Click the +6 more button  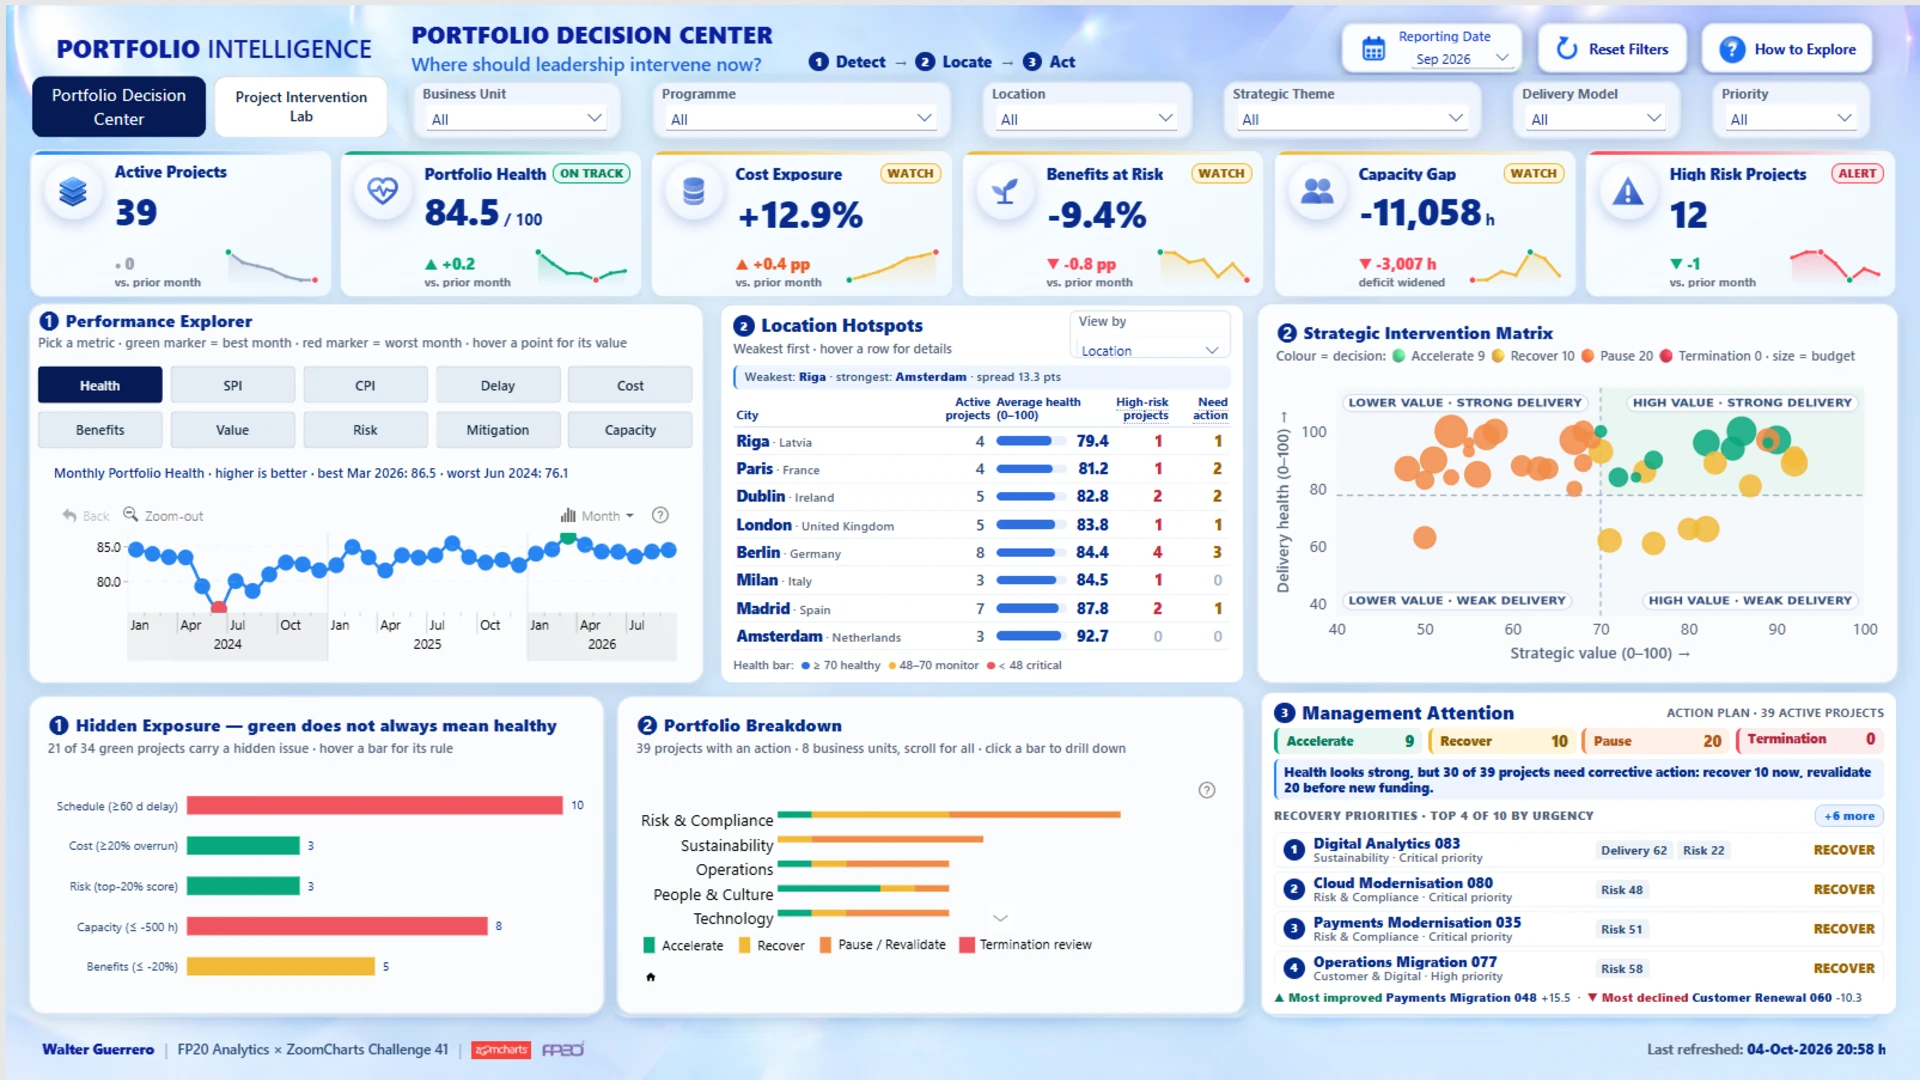tap(1849, 816)
